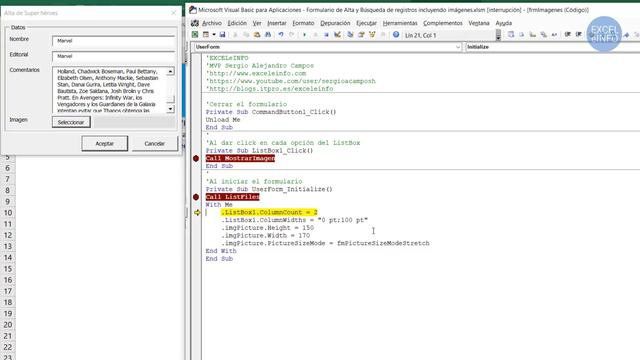Open the Depuración menu
Screen dimensions: 640x360
[335, 23]
